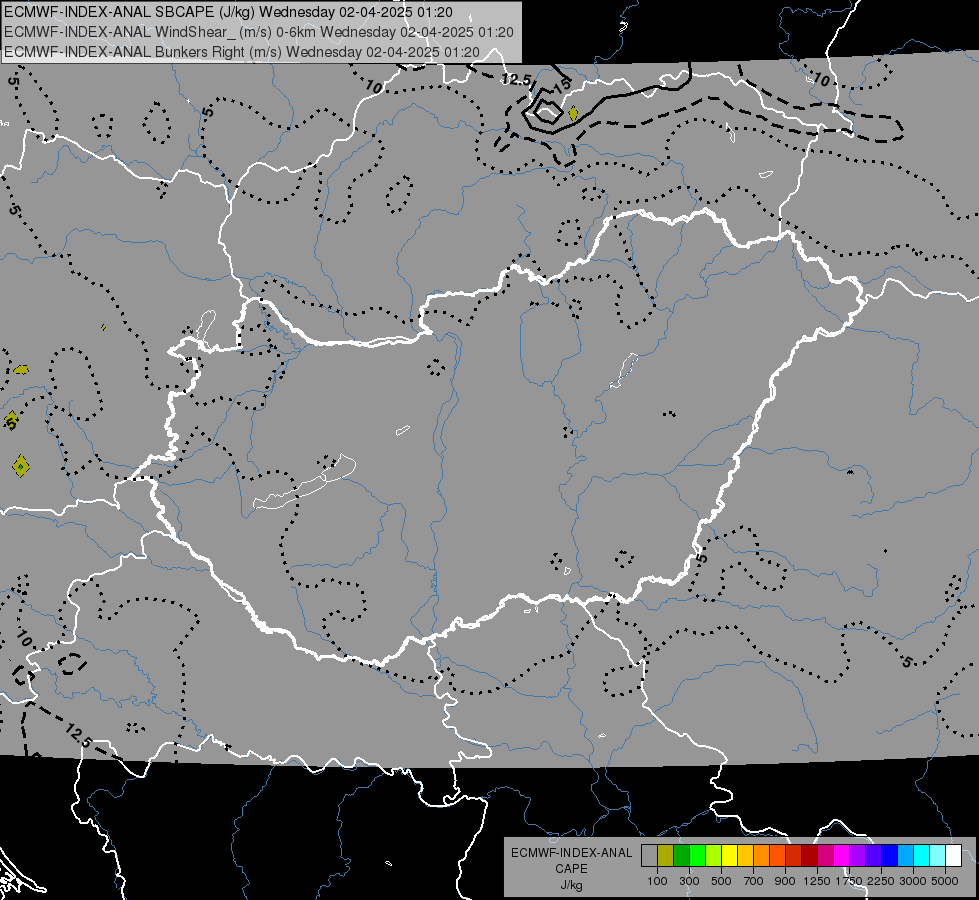Select the gray first swatch in CAPE legend
Screen dimensions: 979x900
[x=649, y=856]
